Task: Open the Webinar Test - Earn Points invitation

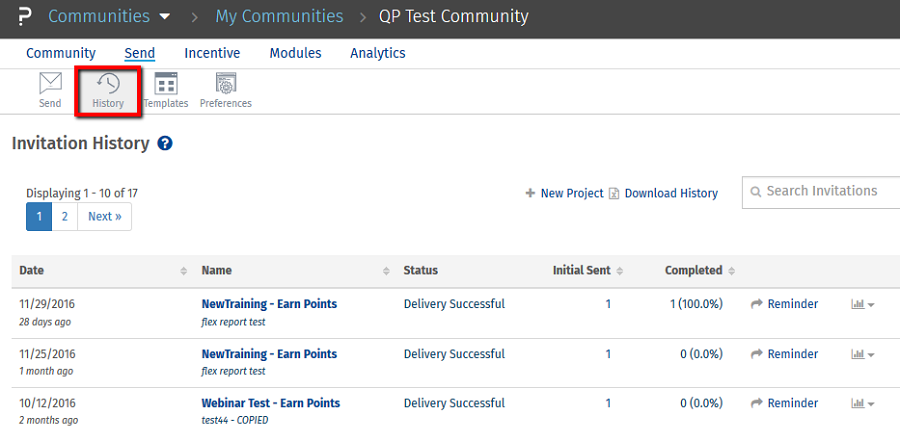Action: (x=270, y=403)
